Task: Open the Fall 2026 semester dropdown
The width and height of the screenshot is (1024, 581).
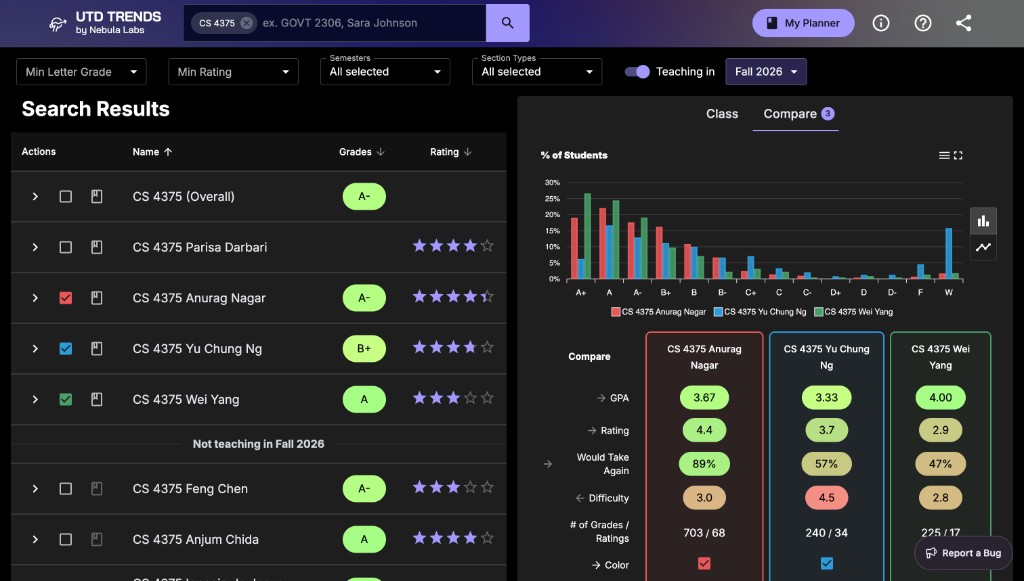Action: (x=766, y=72)
